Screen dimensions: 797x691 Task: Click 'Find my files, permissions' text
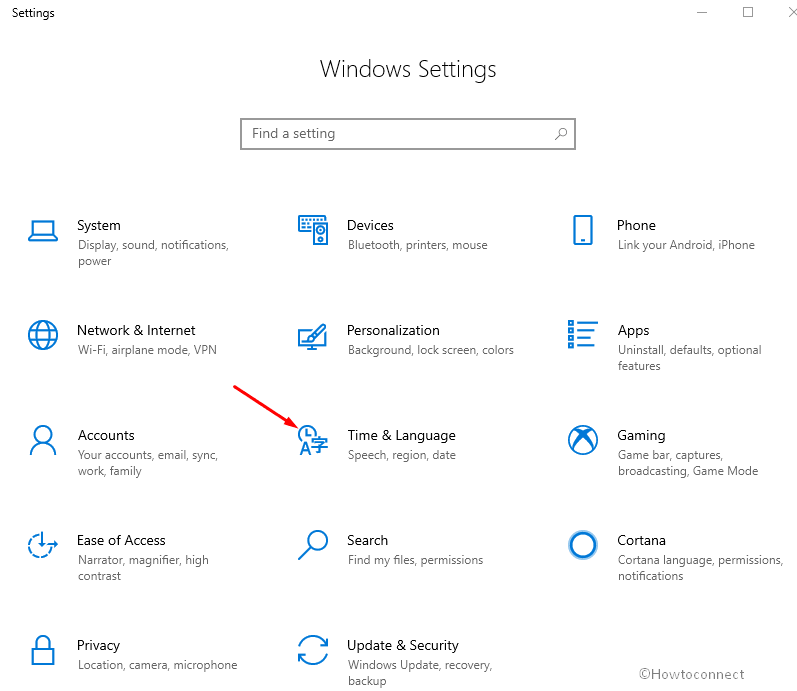(x=415, y=560)
